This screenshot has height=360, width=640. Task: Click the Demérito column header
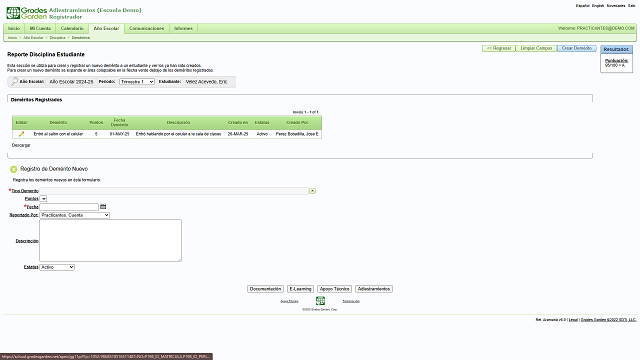(x=58, y=122)
